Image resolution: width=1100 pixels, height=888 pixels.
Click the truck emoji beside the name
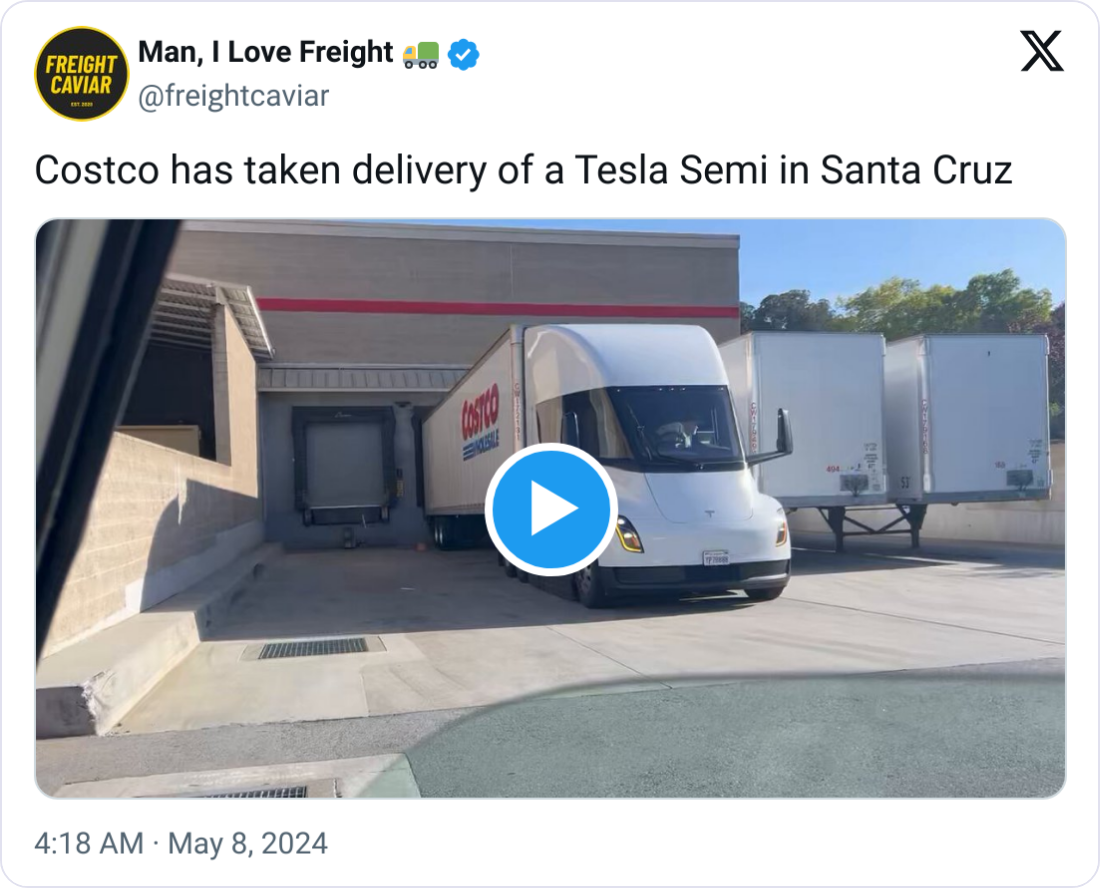(x=420, y=54)
